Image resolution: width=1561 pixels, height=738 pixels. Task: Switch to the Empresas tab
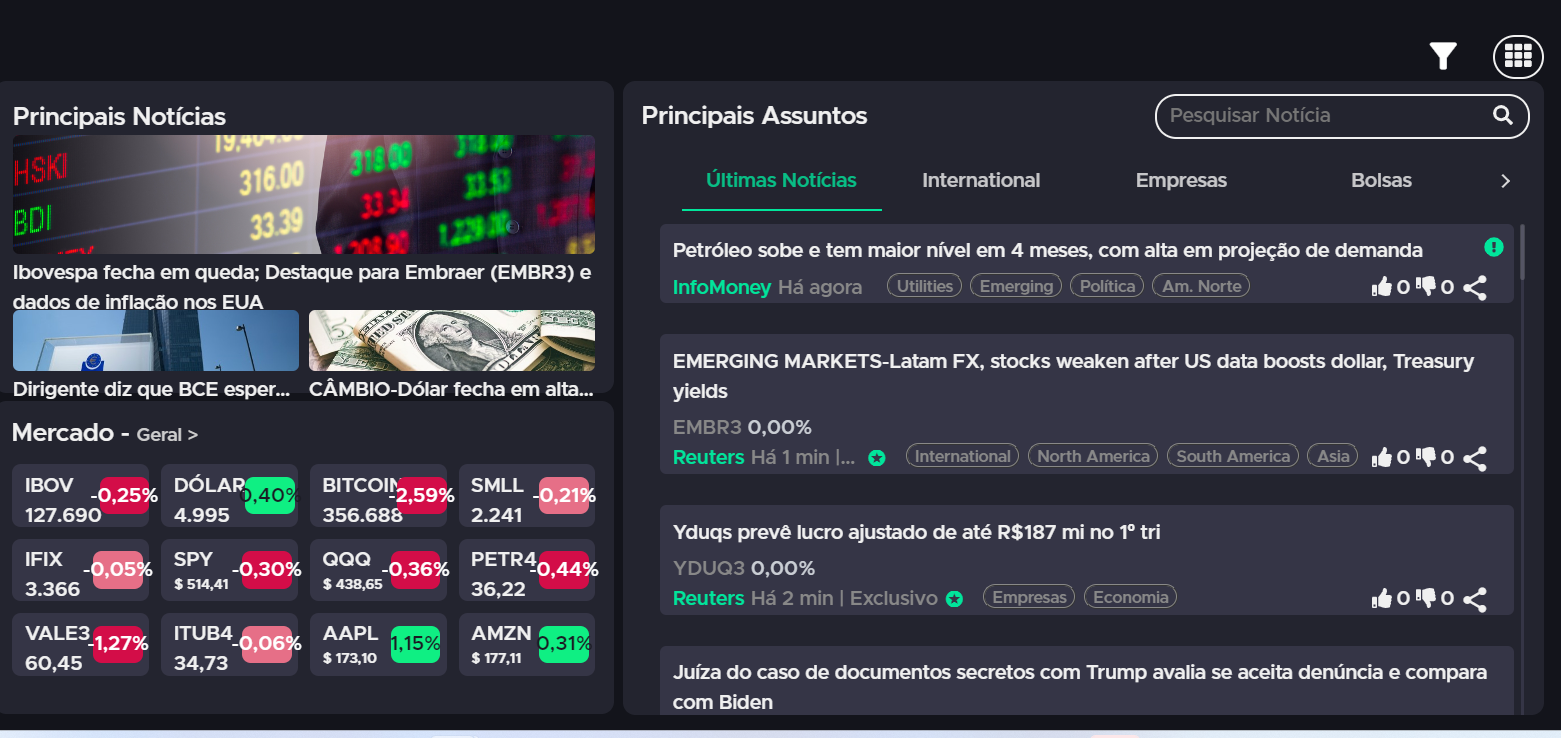(1181, 181)
